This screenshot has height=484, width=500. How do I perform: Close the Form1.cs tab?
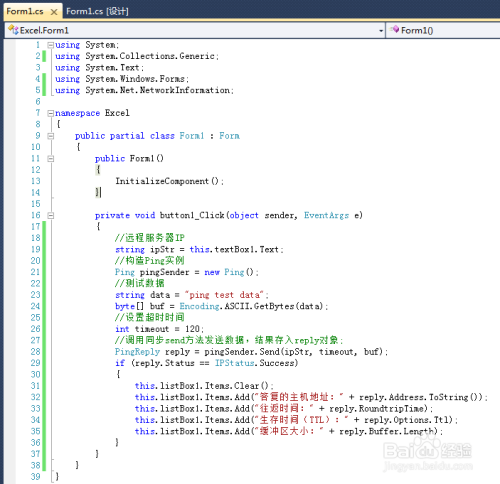pos(54,12)
